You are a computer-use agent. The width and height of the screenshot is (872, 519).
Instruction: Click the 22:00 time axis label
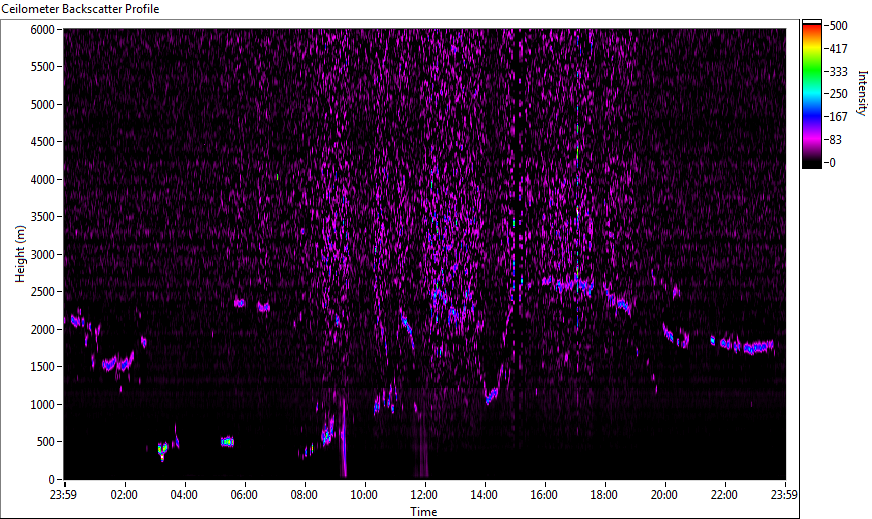(724, 495)
